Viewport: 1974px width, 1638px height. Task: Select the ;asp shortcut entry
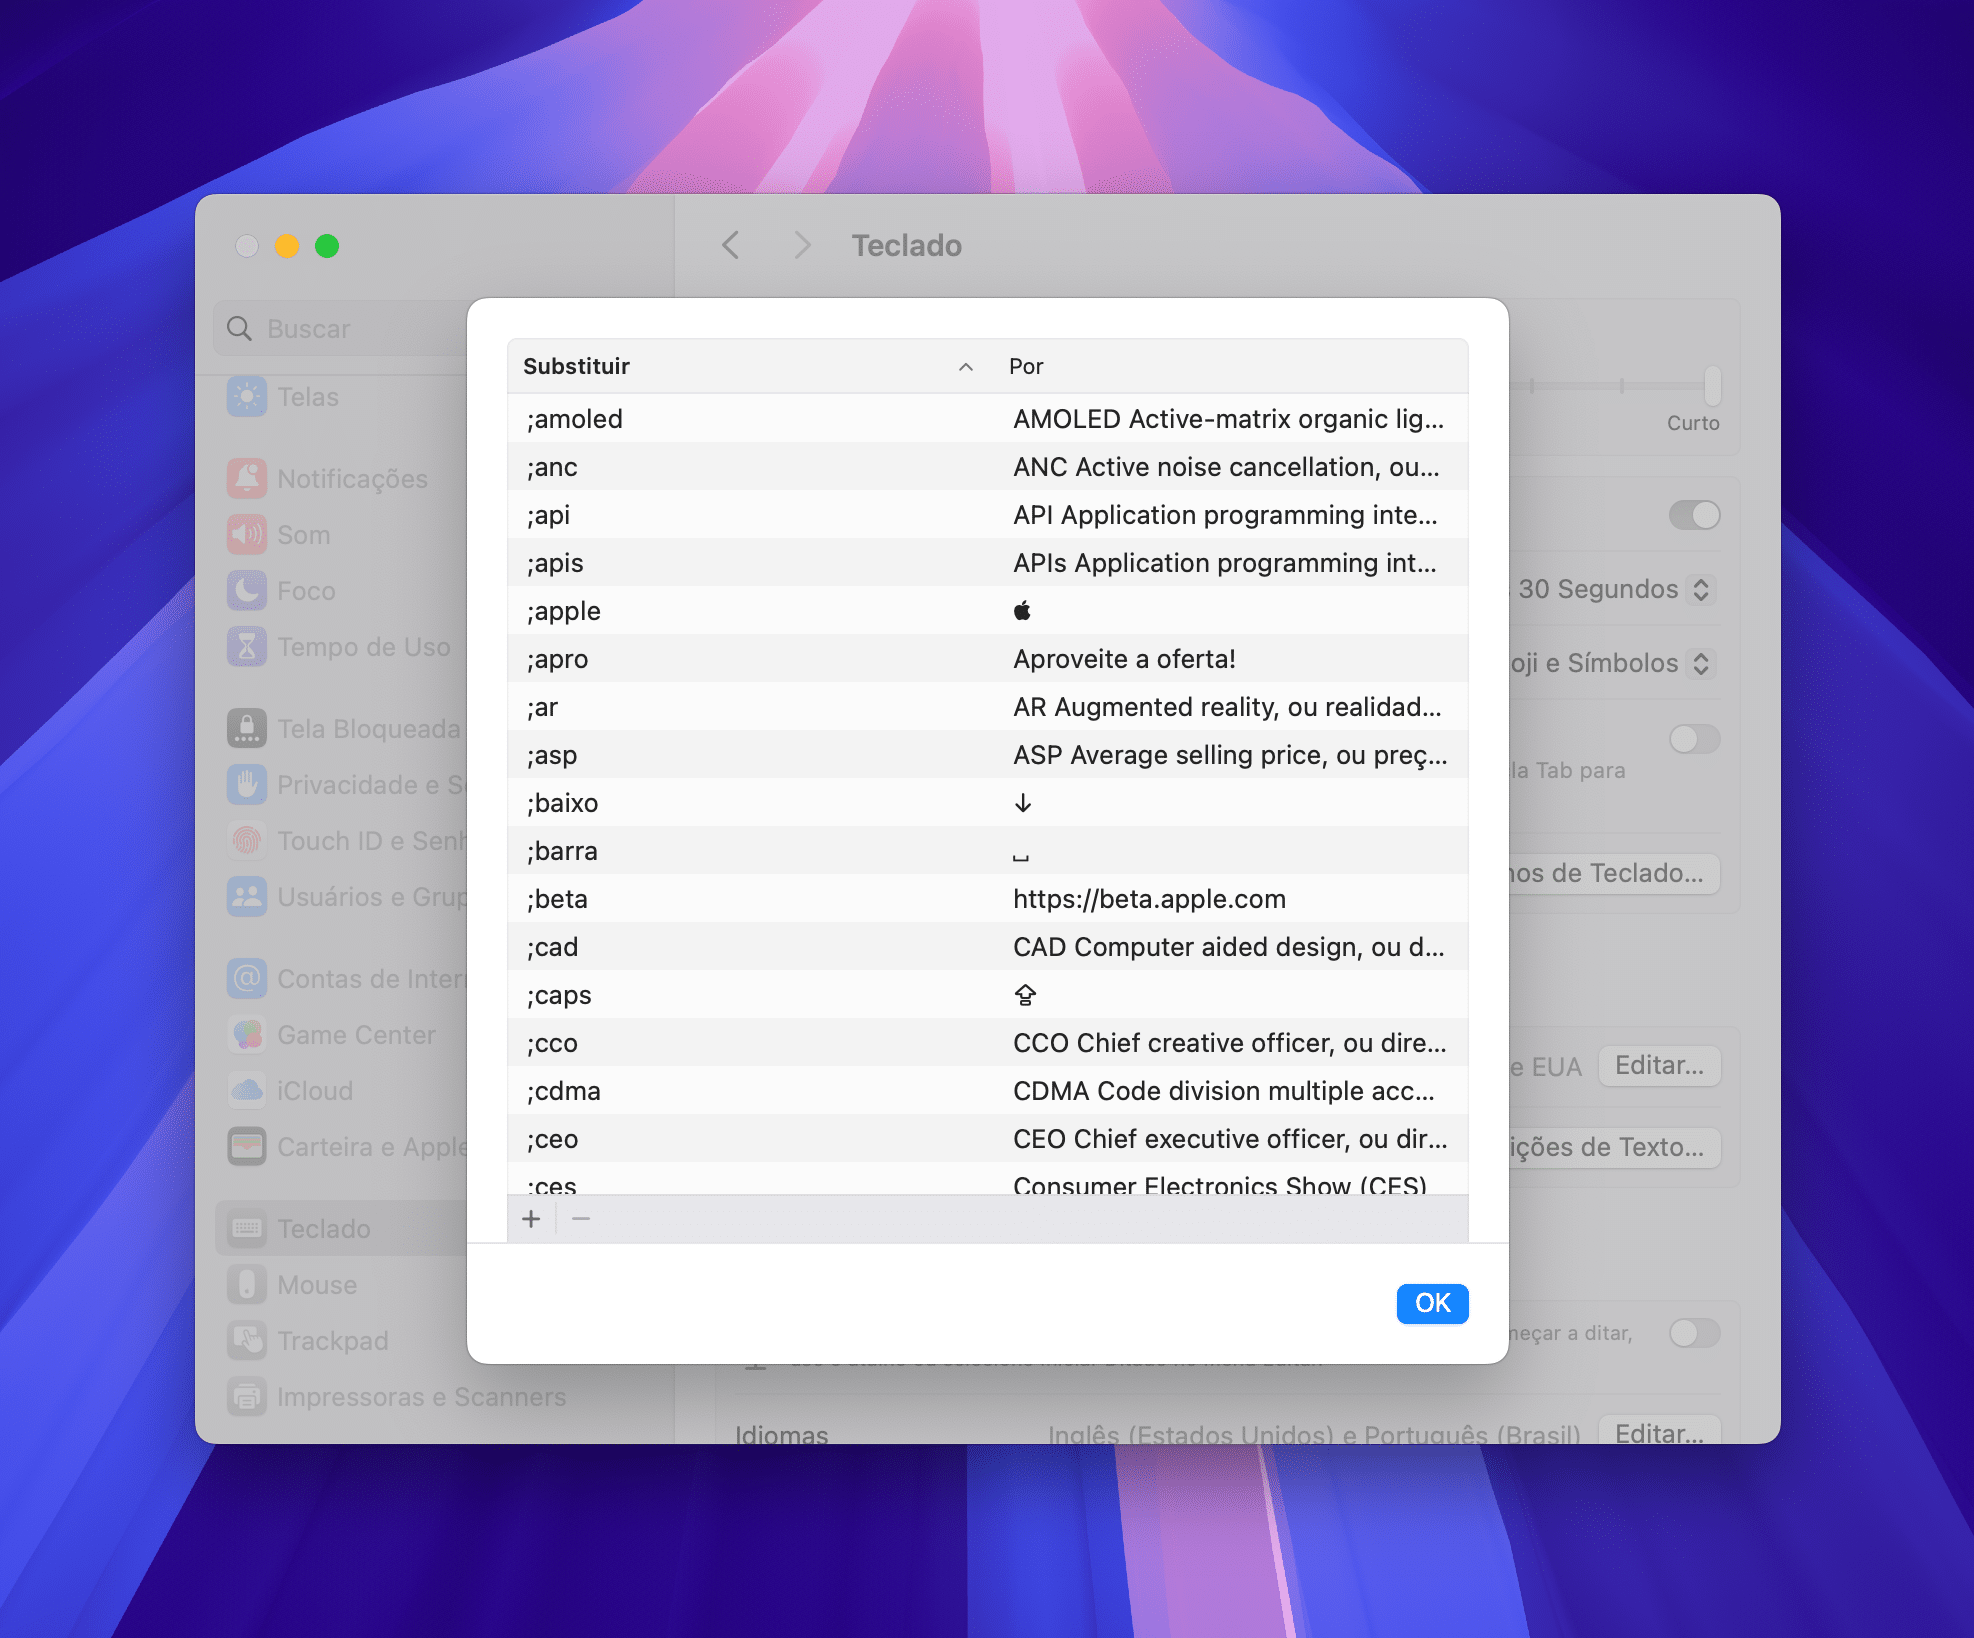pos(552,755)
